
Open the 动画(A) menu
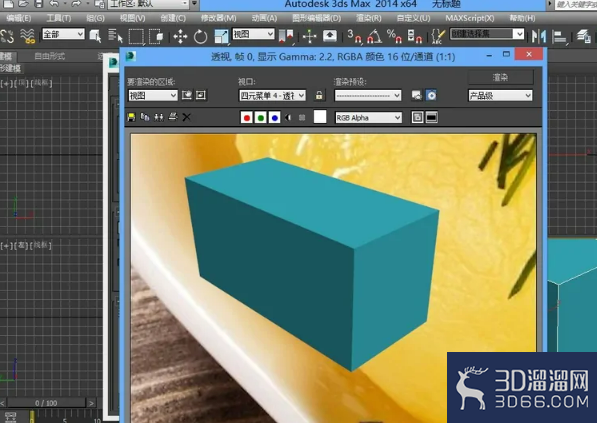coord(264,18)
